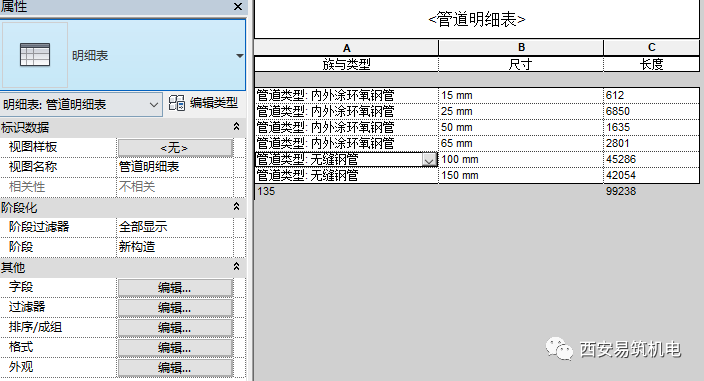Click the 50 mm size cell
The height and width of the screenshot is (381, 704).
521,127
